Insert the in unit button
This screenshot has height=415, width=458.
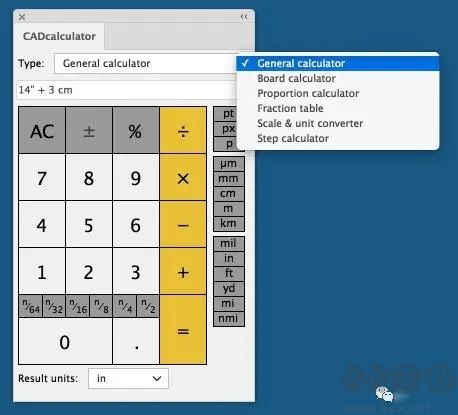point(229,259)
